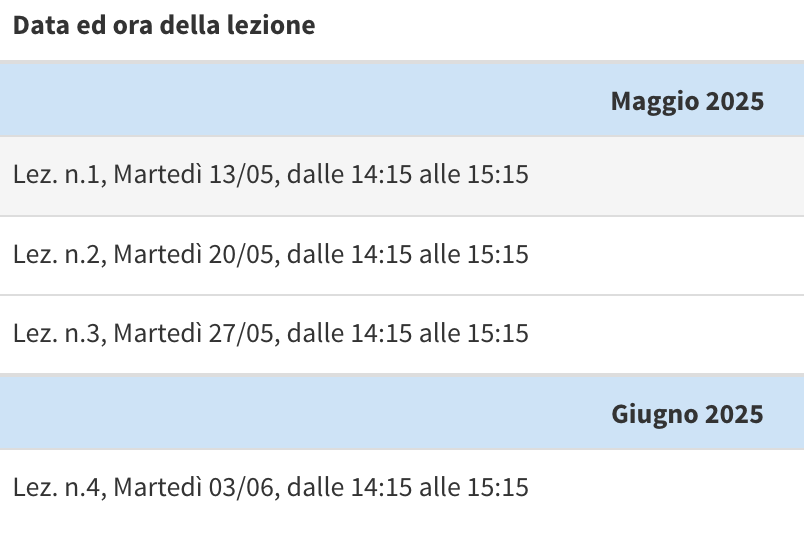Image resolution: width=804 pixels, height=542 pixels.
Task: Click the "Lez. n.1" lesson label
Action: tap(58, 175)
